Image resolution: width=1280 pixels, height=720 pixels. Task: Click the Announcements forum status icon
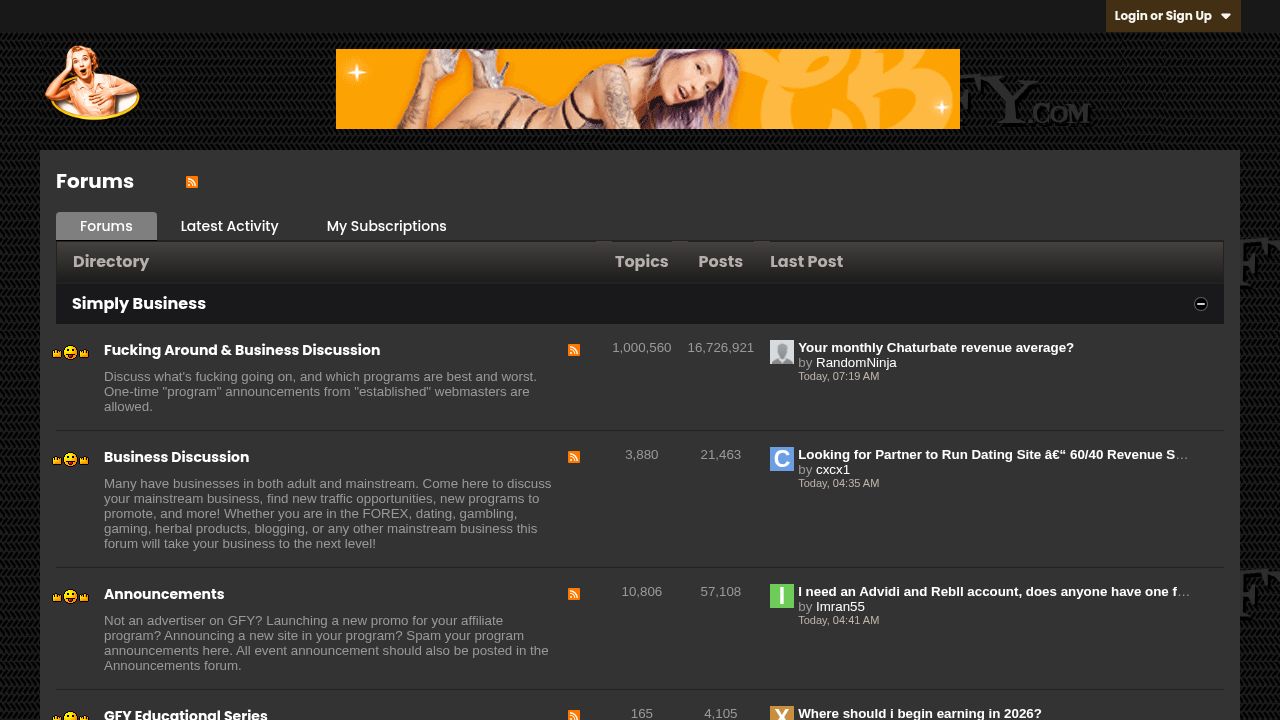(70, 597)
